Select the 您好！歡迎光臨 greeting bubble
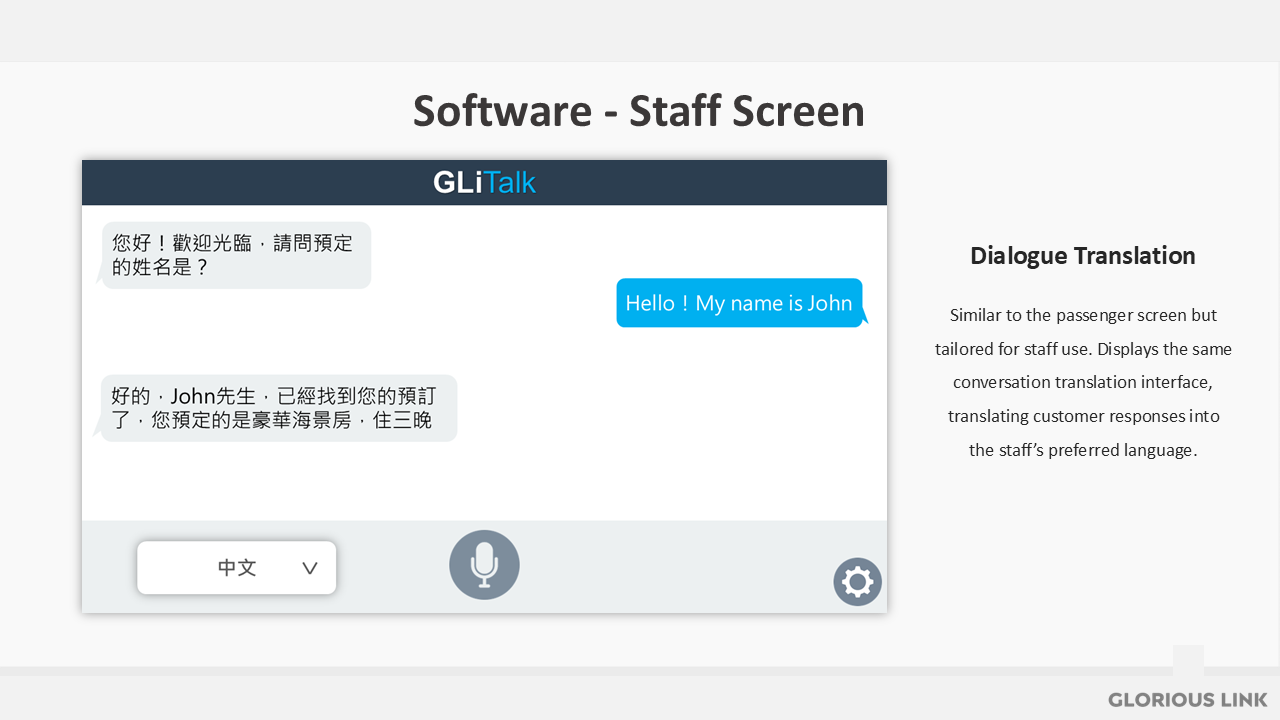The height and width of the screenshot is (720, 1280). tap(236, 255)
